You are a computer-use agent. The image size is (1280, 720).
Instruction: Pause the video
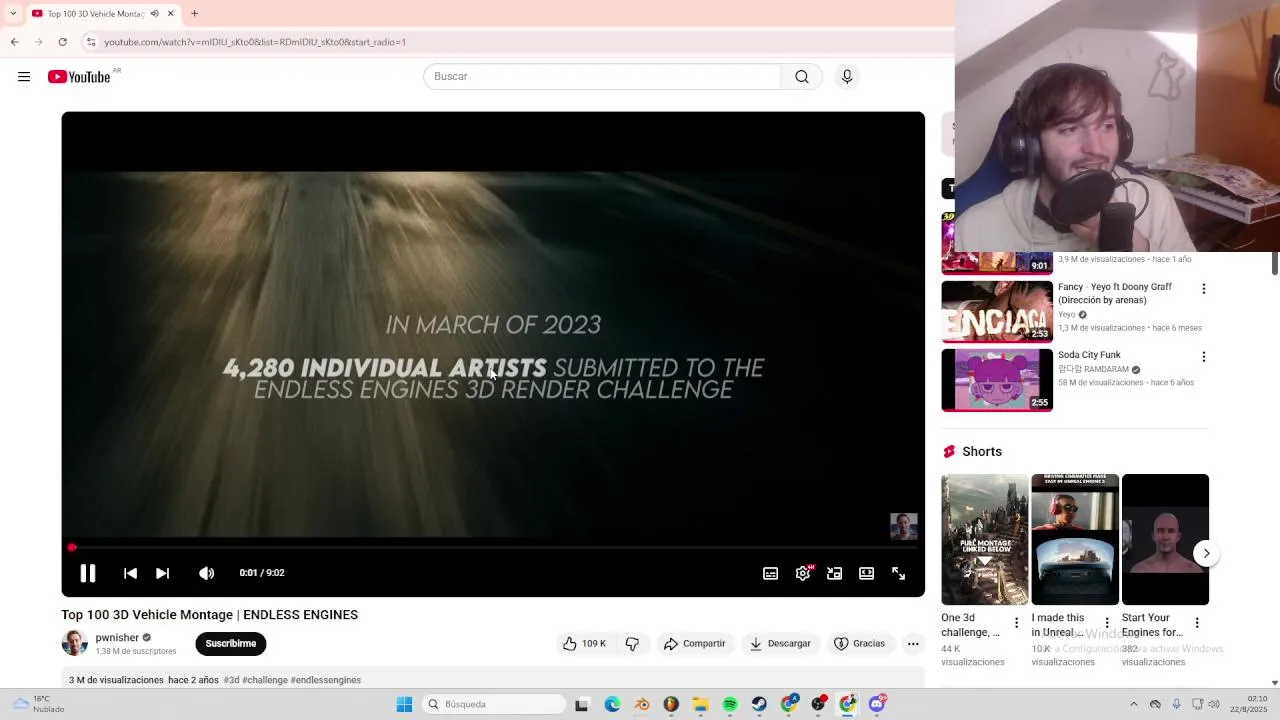[x=88, y=573]
